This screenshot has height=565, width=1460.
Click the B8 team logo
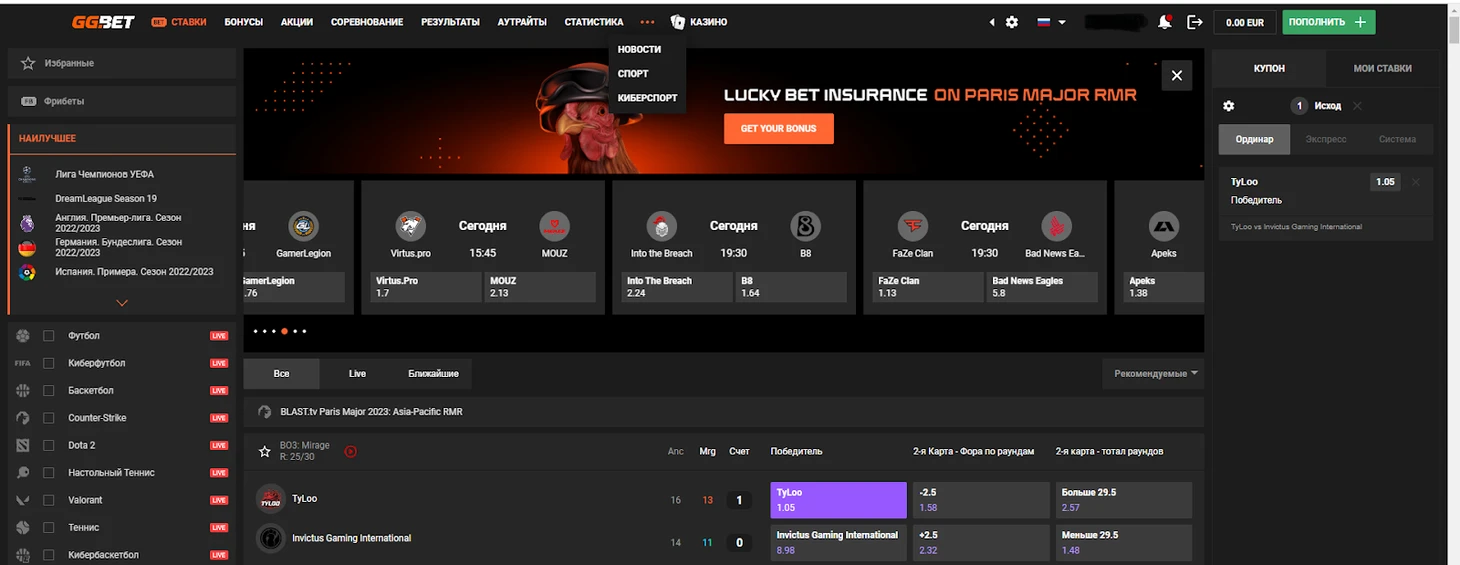tap(805, 226)
